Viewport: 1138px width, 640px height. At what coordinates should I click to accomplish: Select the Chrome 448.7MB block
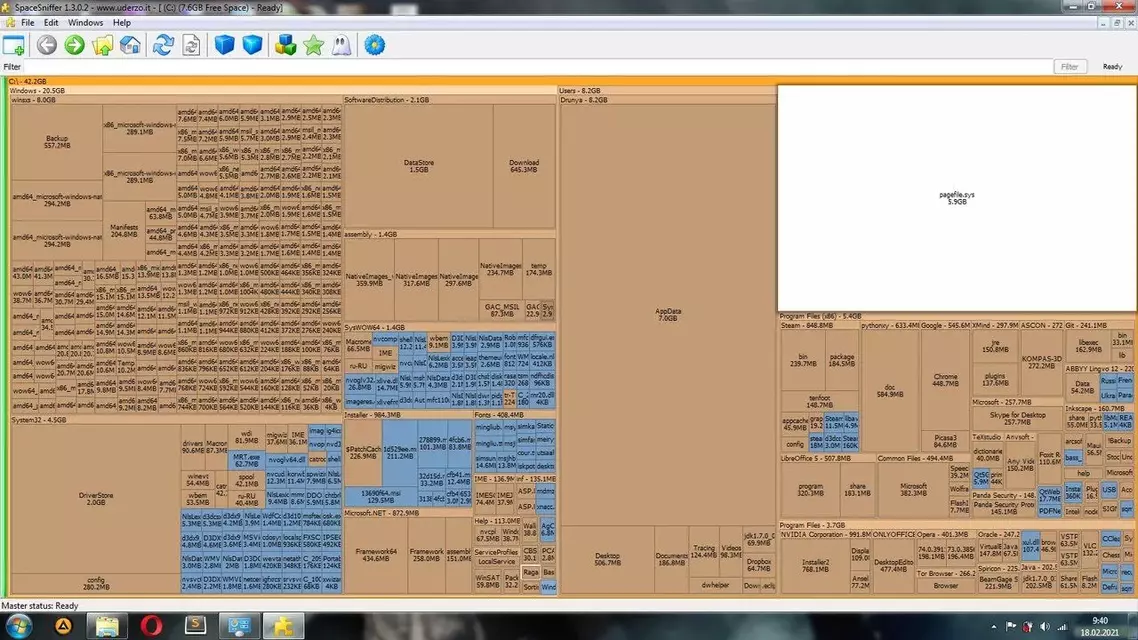click(x=945, y=380)
